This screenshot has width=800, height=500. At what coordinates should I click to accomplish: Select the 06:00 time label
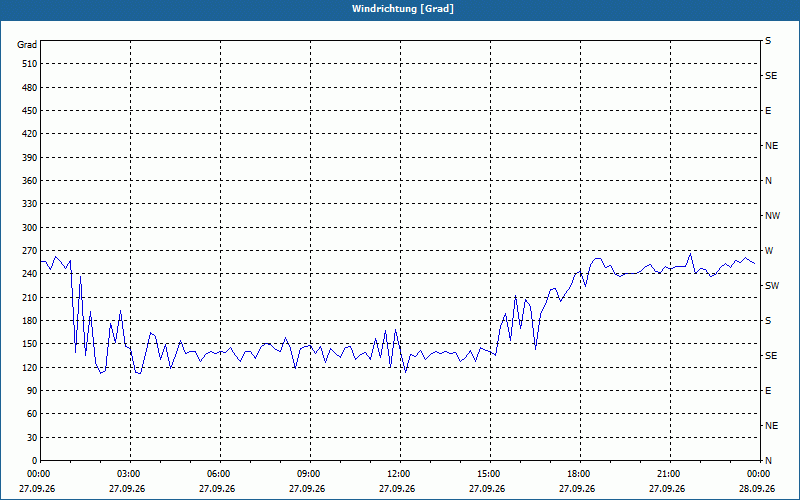(218, 474)
